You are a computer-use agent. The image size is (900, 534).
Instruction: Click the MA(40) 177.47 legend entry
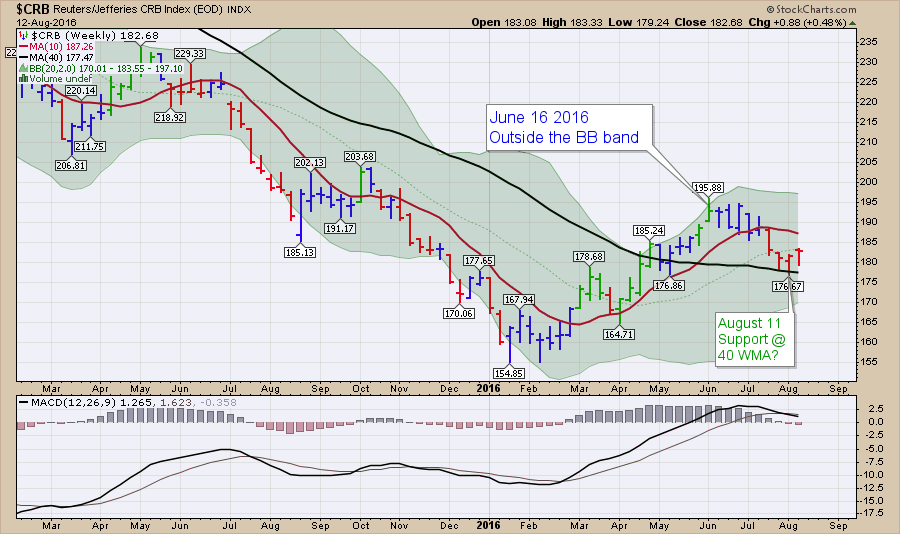tap(56, 57)
